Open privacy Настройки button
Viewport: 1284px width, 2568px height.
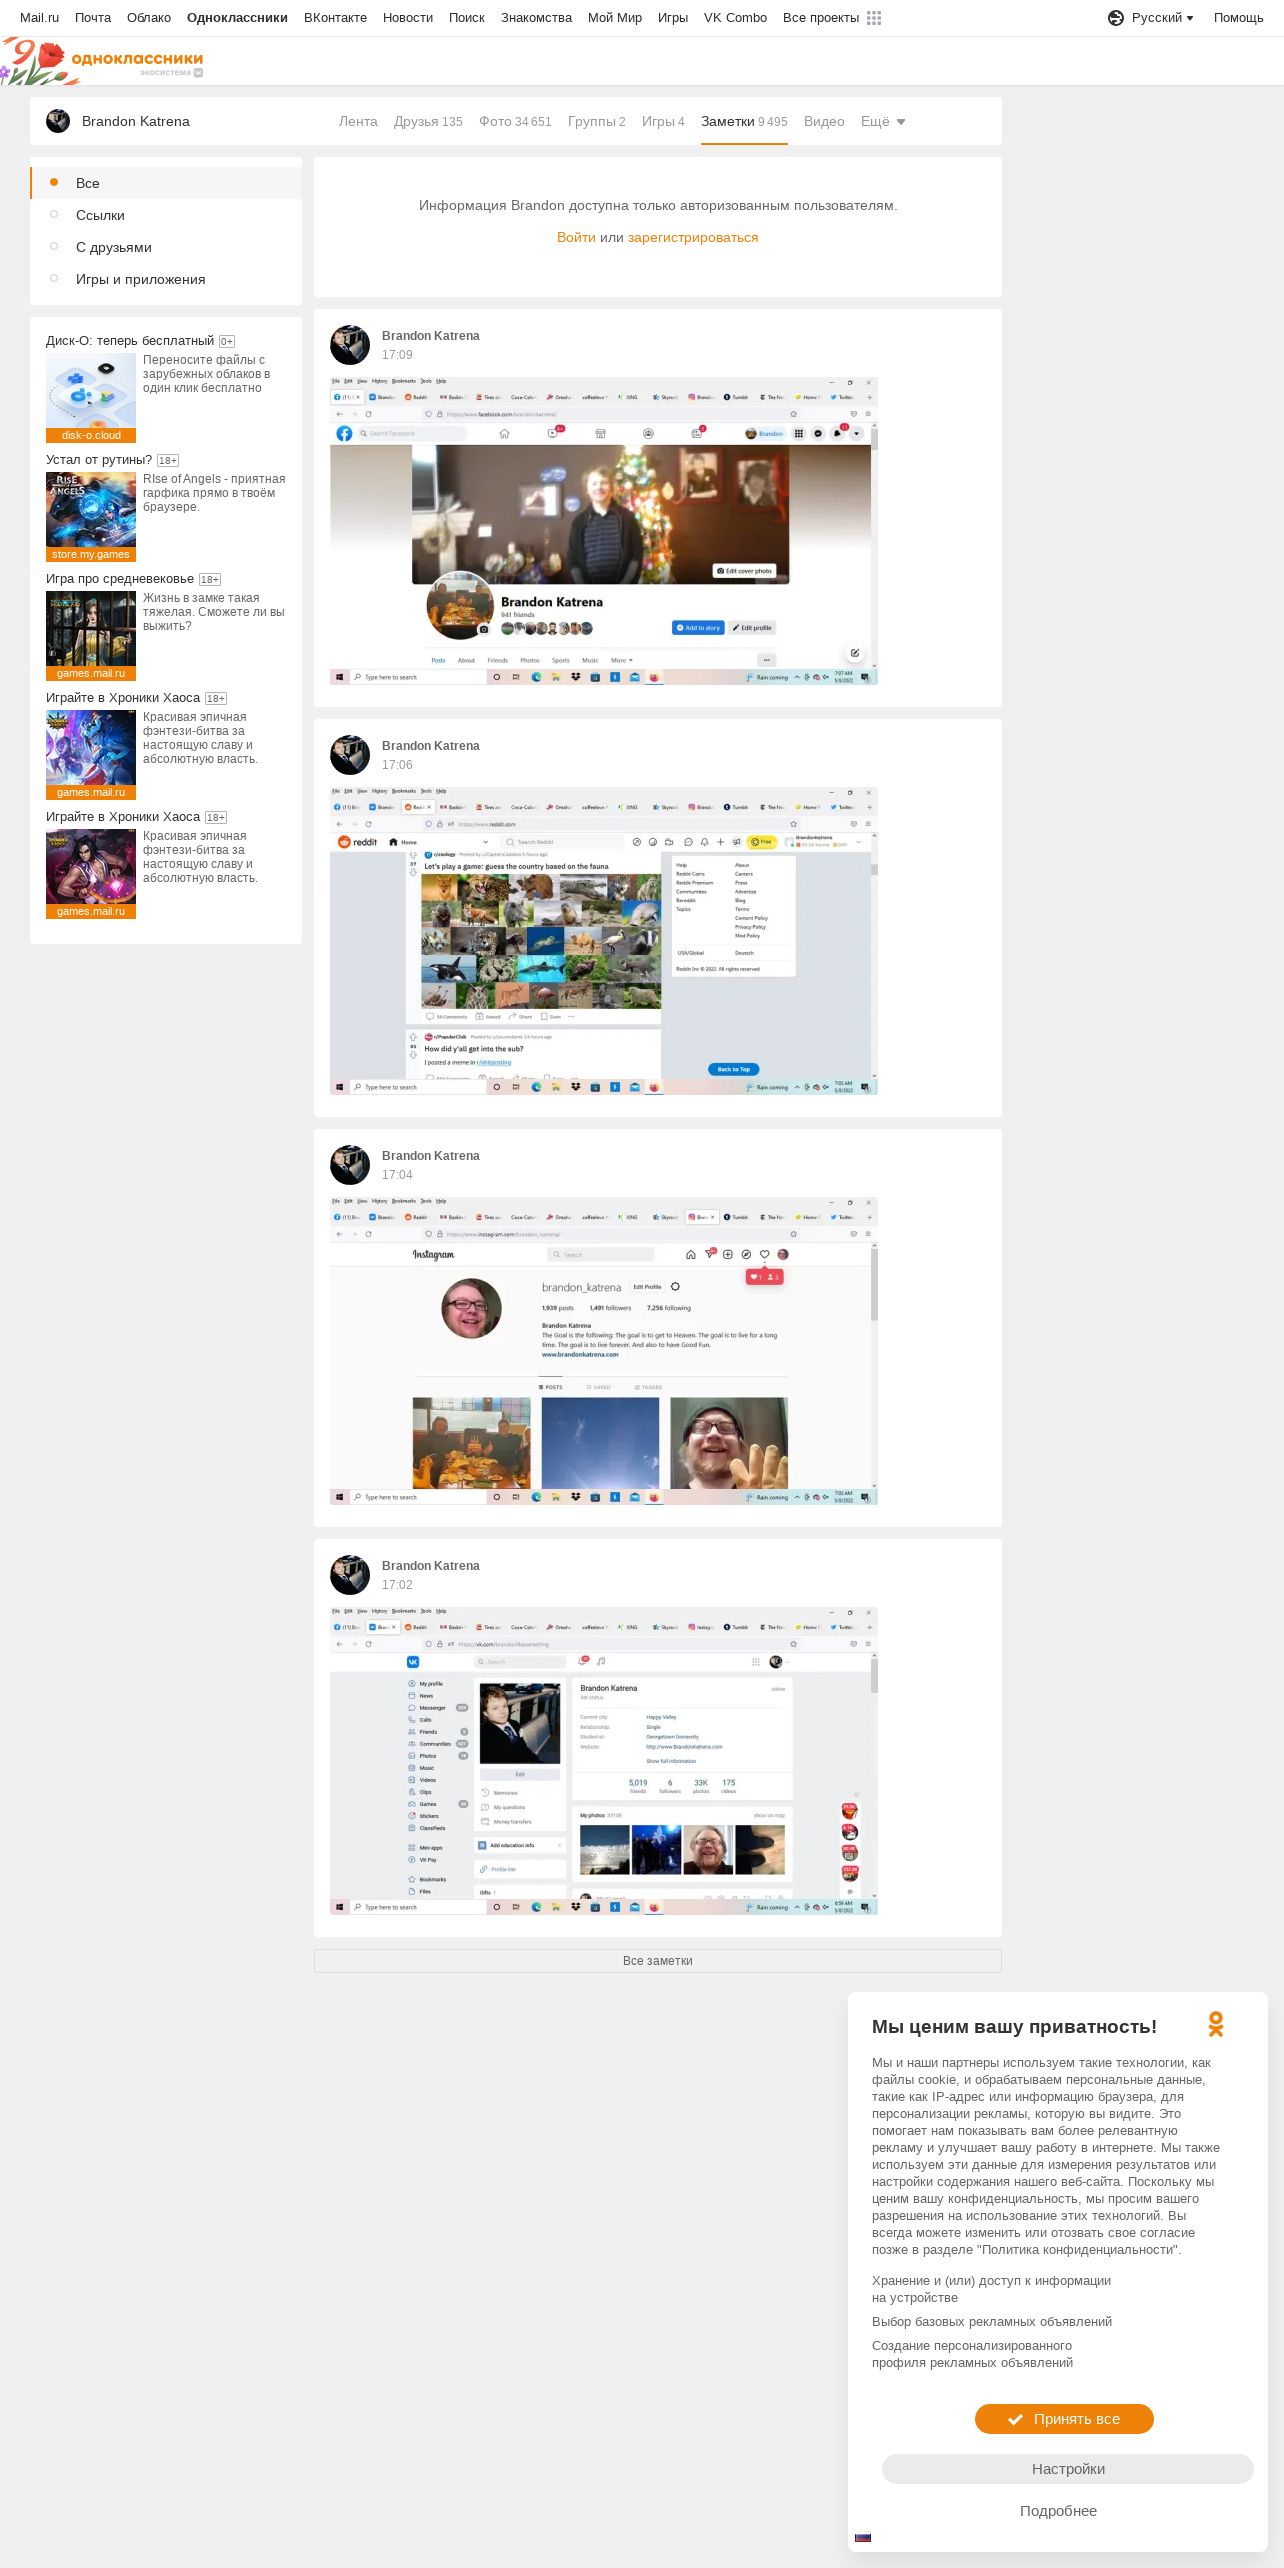1068,2469
